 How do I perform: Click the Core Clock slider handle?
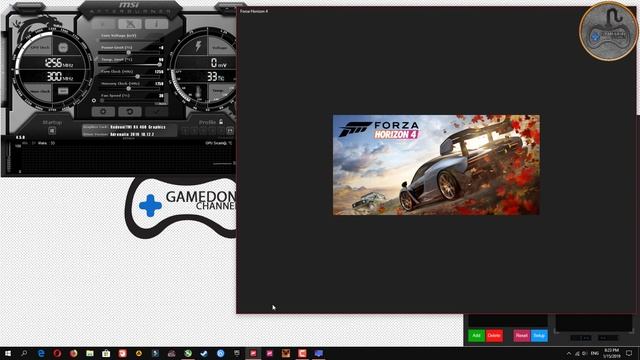coord(138,76)
